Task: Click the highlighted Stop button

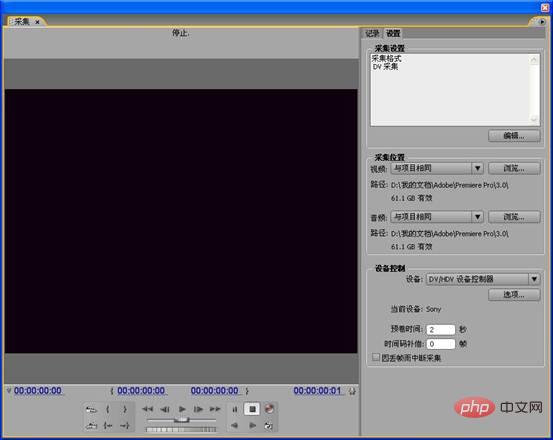Action: tap(252, 409)
